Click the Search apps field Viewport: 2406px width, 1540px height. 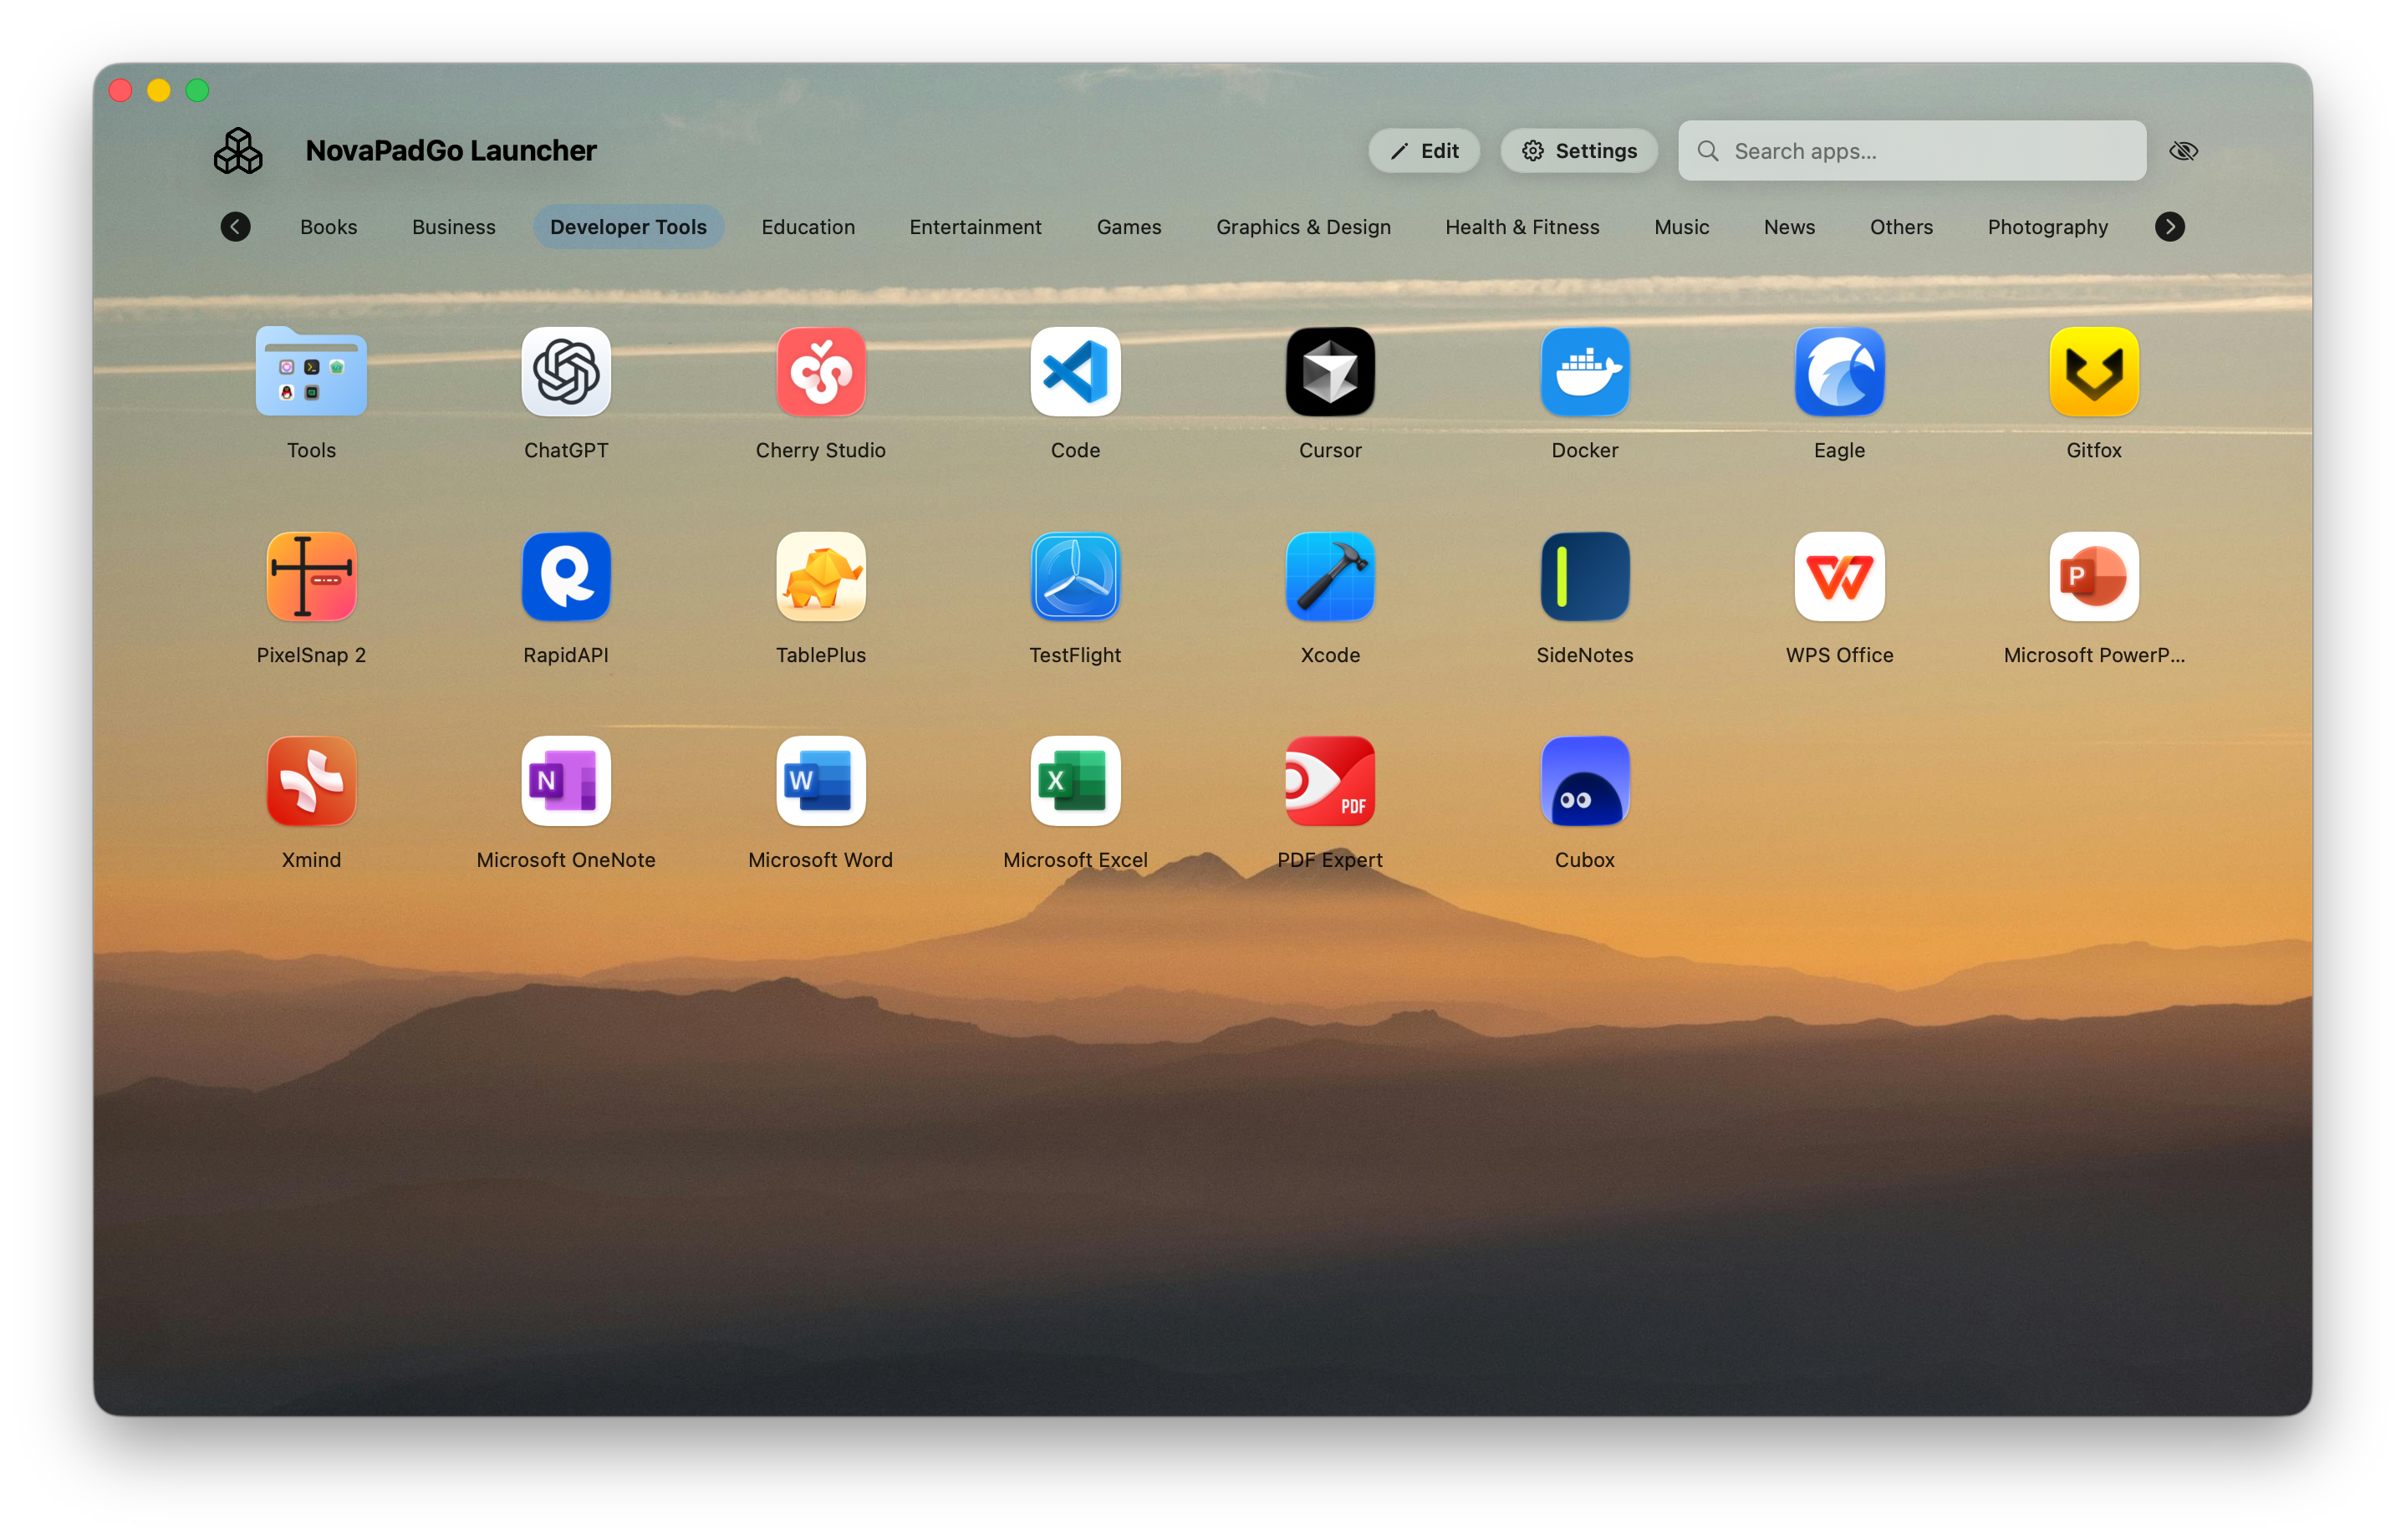tap(1910, 150)
